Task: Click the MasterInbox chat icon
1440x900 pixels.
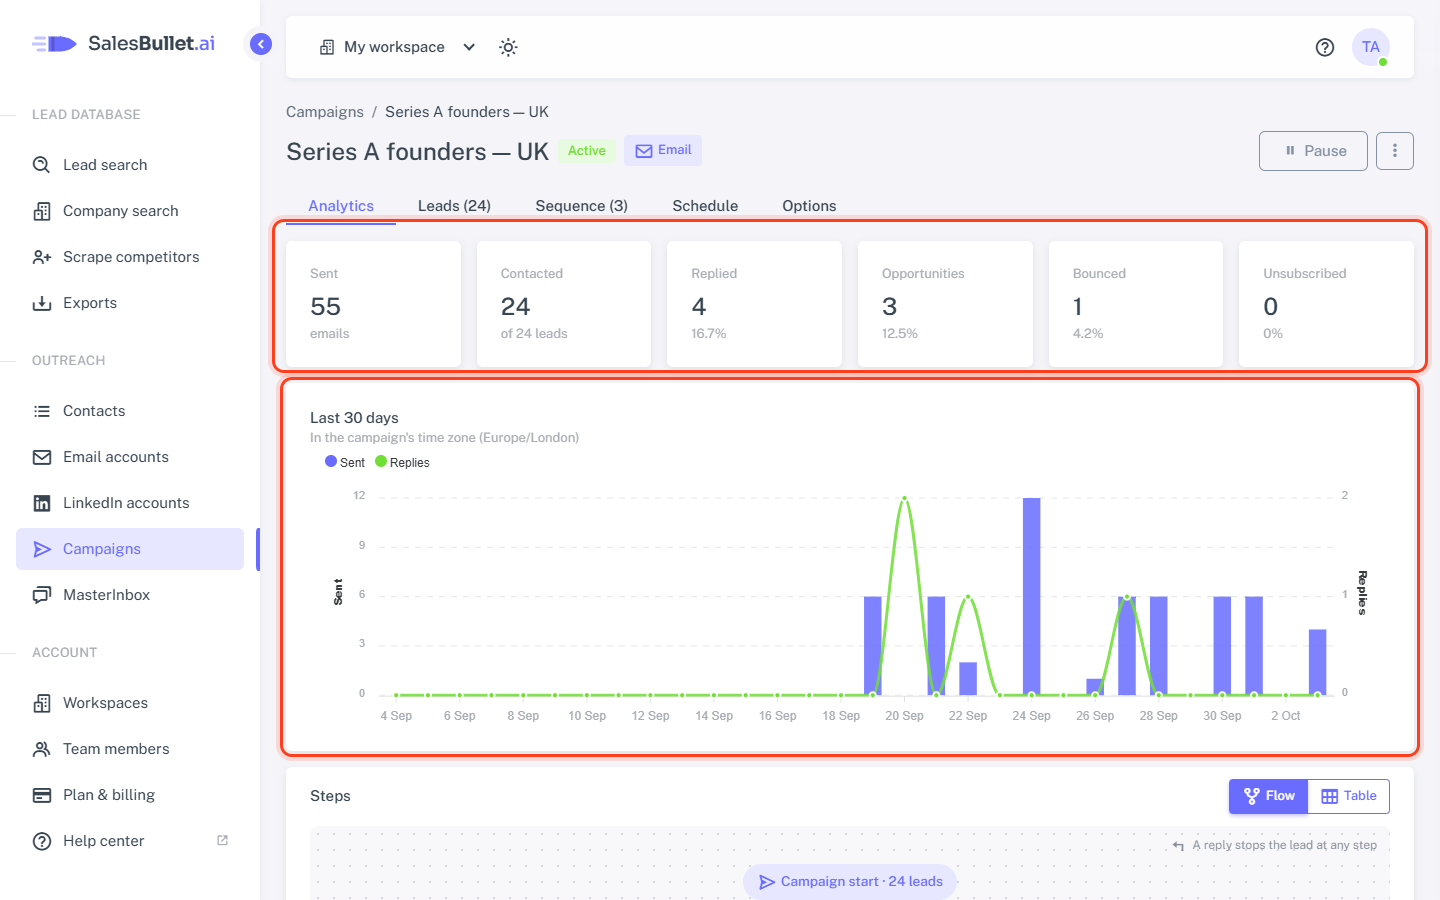Action: click(x=42, y=595)
